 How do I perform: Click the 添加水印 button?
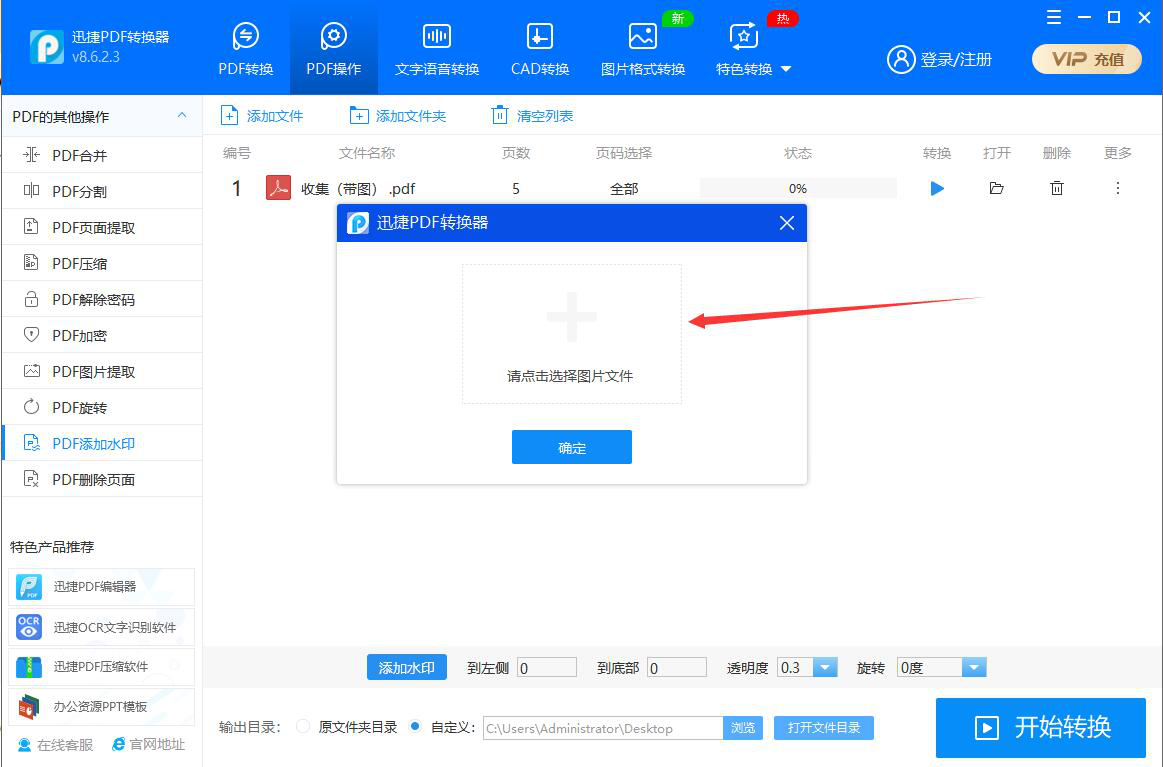coord(406,668)
